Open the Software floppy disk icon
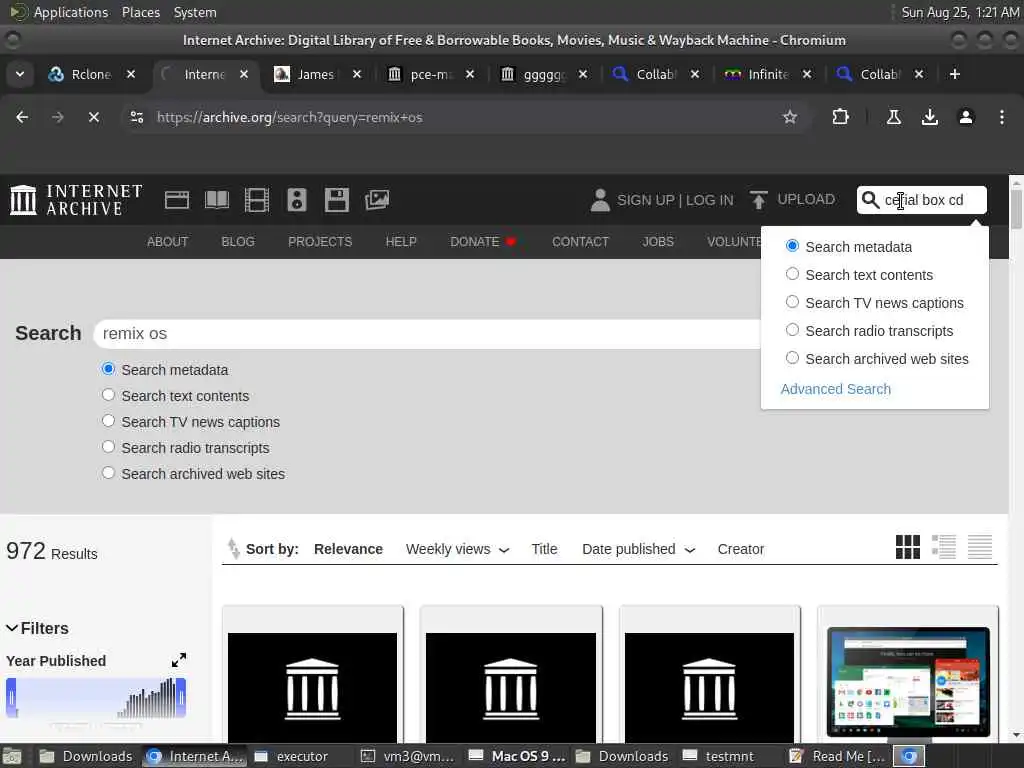1024x768 pixels. coord(337,200)
